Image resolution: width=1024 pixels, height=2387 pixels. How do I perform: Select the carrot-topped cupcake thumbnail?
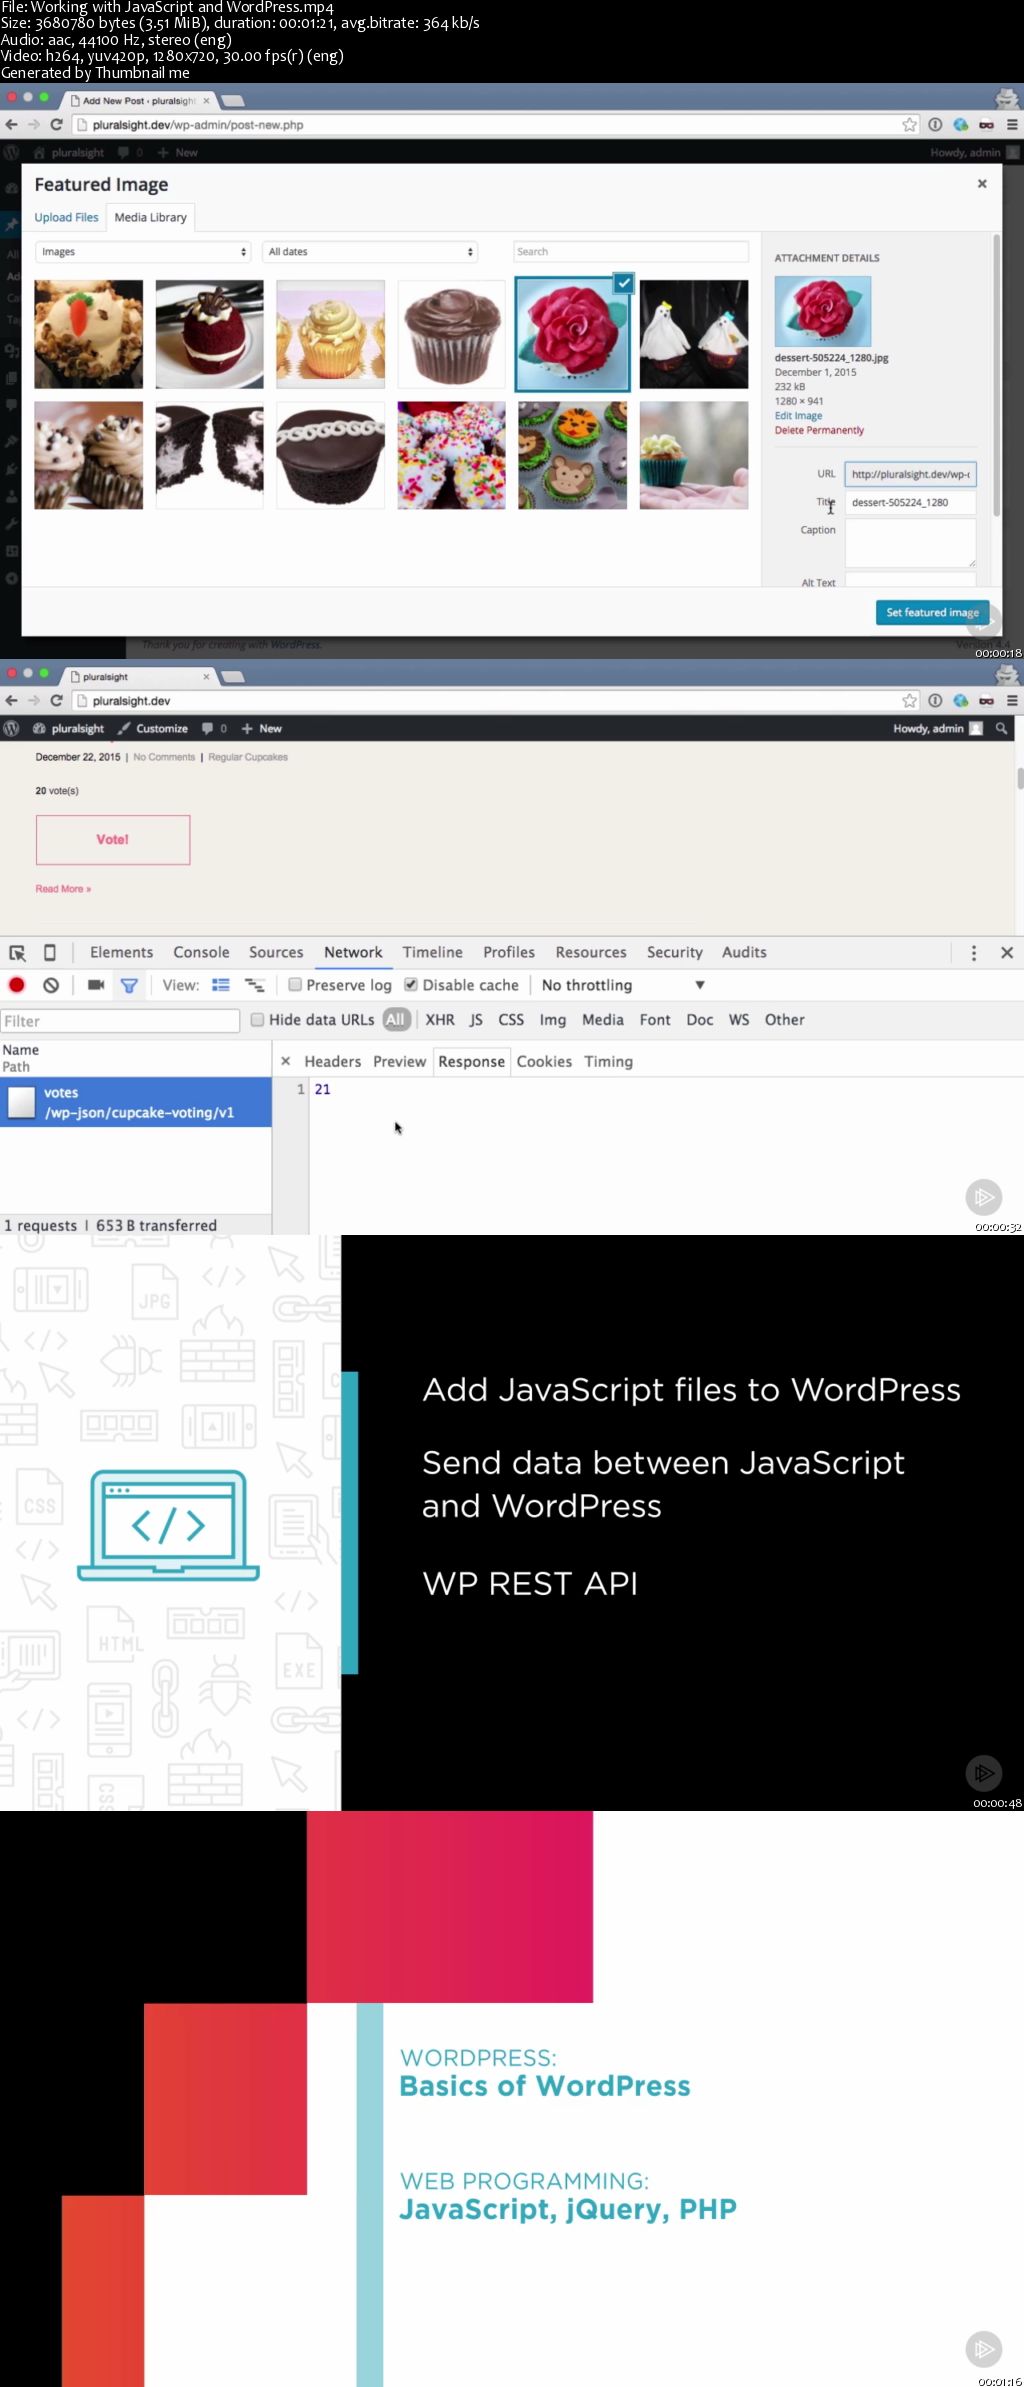click(x=88, y=334)
